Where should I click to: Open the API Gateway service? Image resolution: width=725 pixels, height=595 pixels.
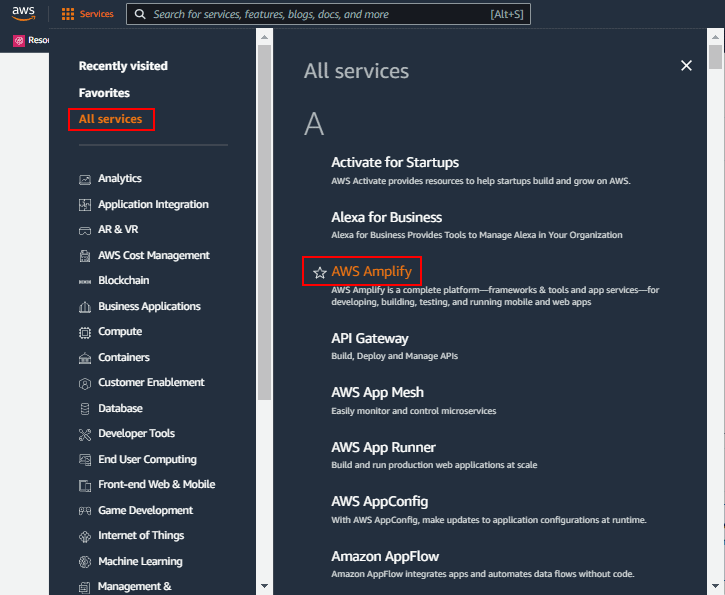[369, 338]
